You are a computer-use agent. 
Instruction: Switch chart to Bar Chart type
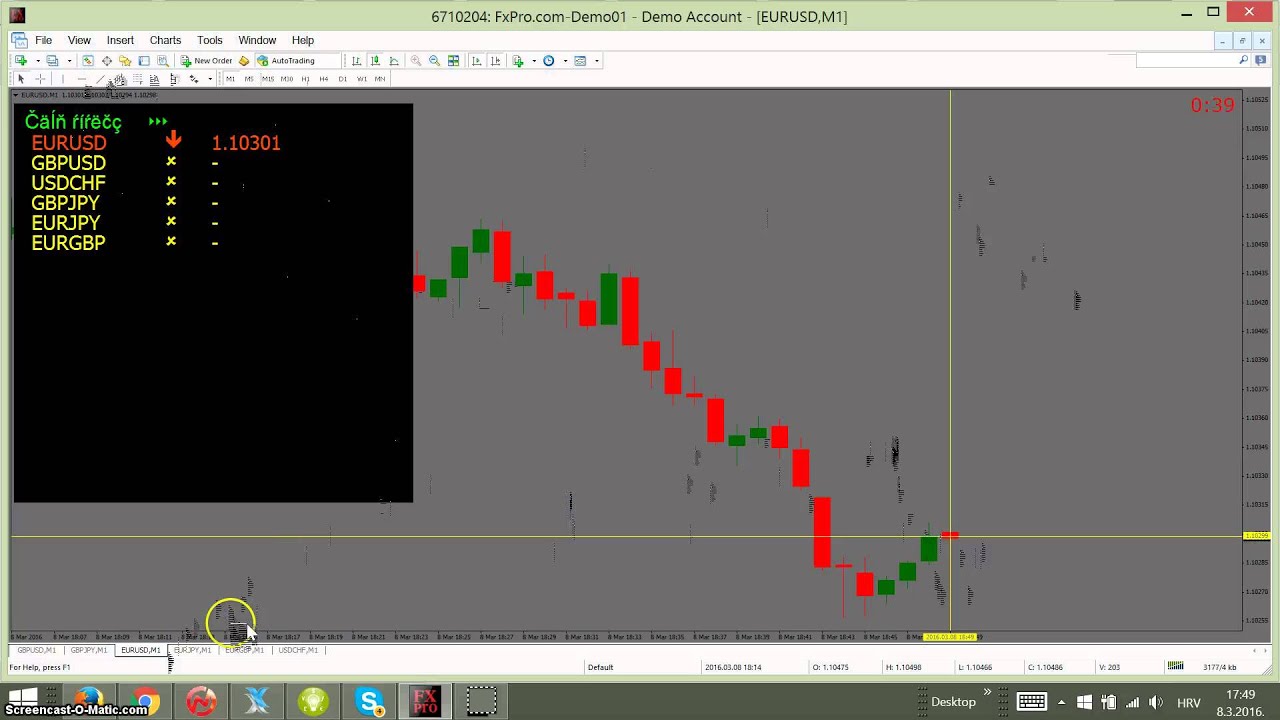(x=356, y=61)
